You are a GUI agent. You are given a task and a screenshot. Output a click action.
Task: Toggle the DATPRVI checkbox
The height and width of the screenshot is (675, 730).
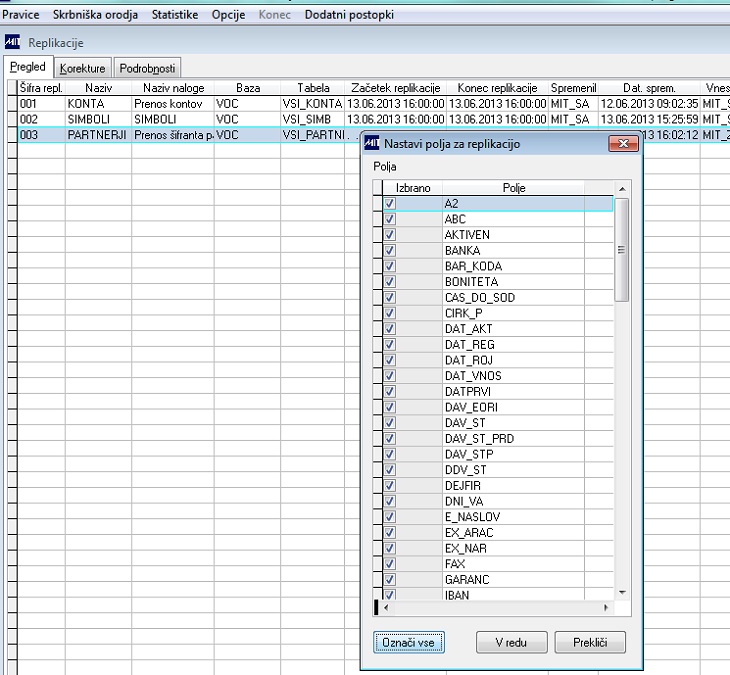point(390,392)
